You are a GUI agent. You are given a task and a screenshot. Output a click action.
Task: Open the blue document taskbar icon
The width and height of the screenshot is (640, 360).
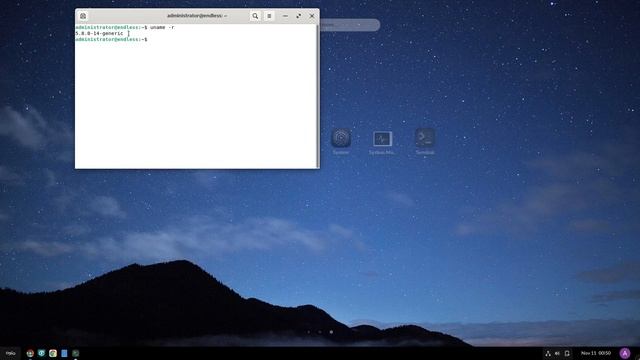[x=64, y=353]
